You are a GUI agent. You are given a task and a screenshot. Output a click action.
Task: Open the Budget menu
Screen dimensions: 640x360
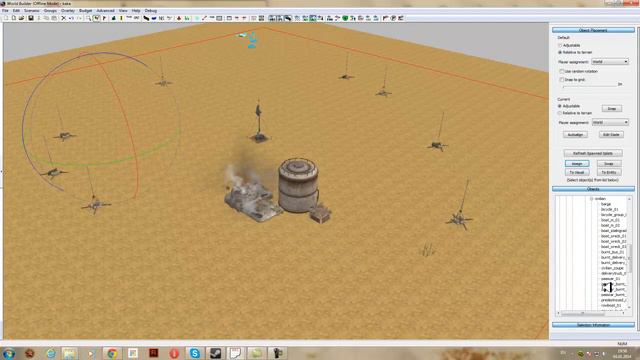(85, 11)
